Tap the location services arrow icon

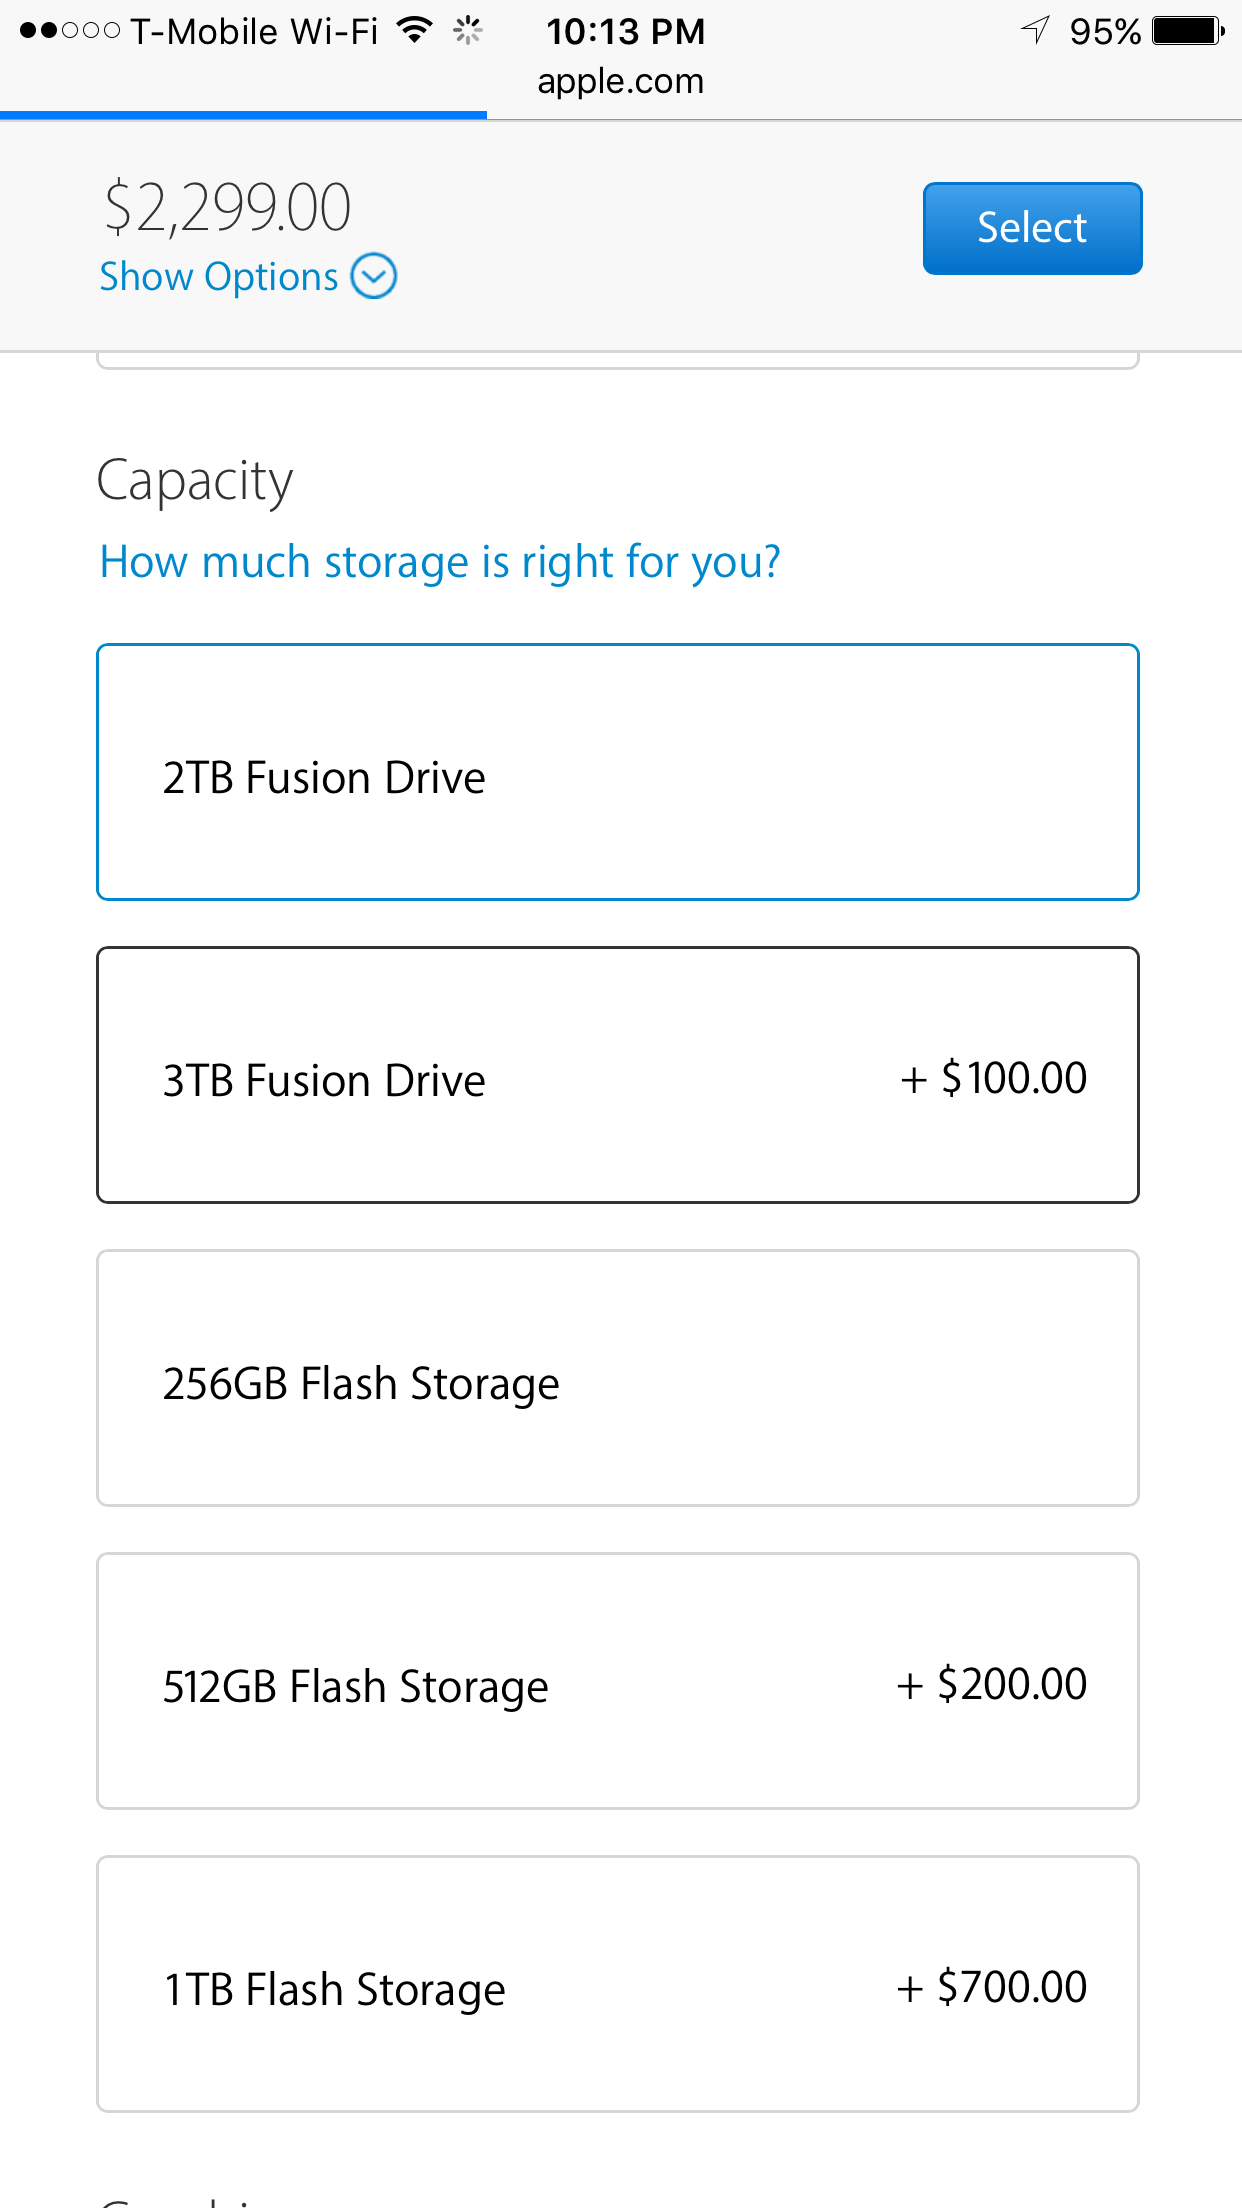(1036, 30)
